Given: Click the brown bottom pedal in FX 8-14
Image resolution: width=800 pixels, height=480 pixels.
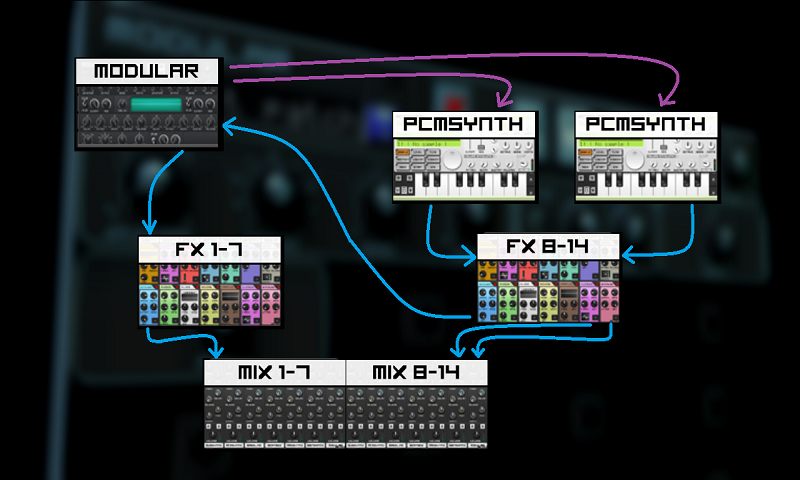Looking at the screenshot, I should coord(568,304).
